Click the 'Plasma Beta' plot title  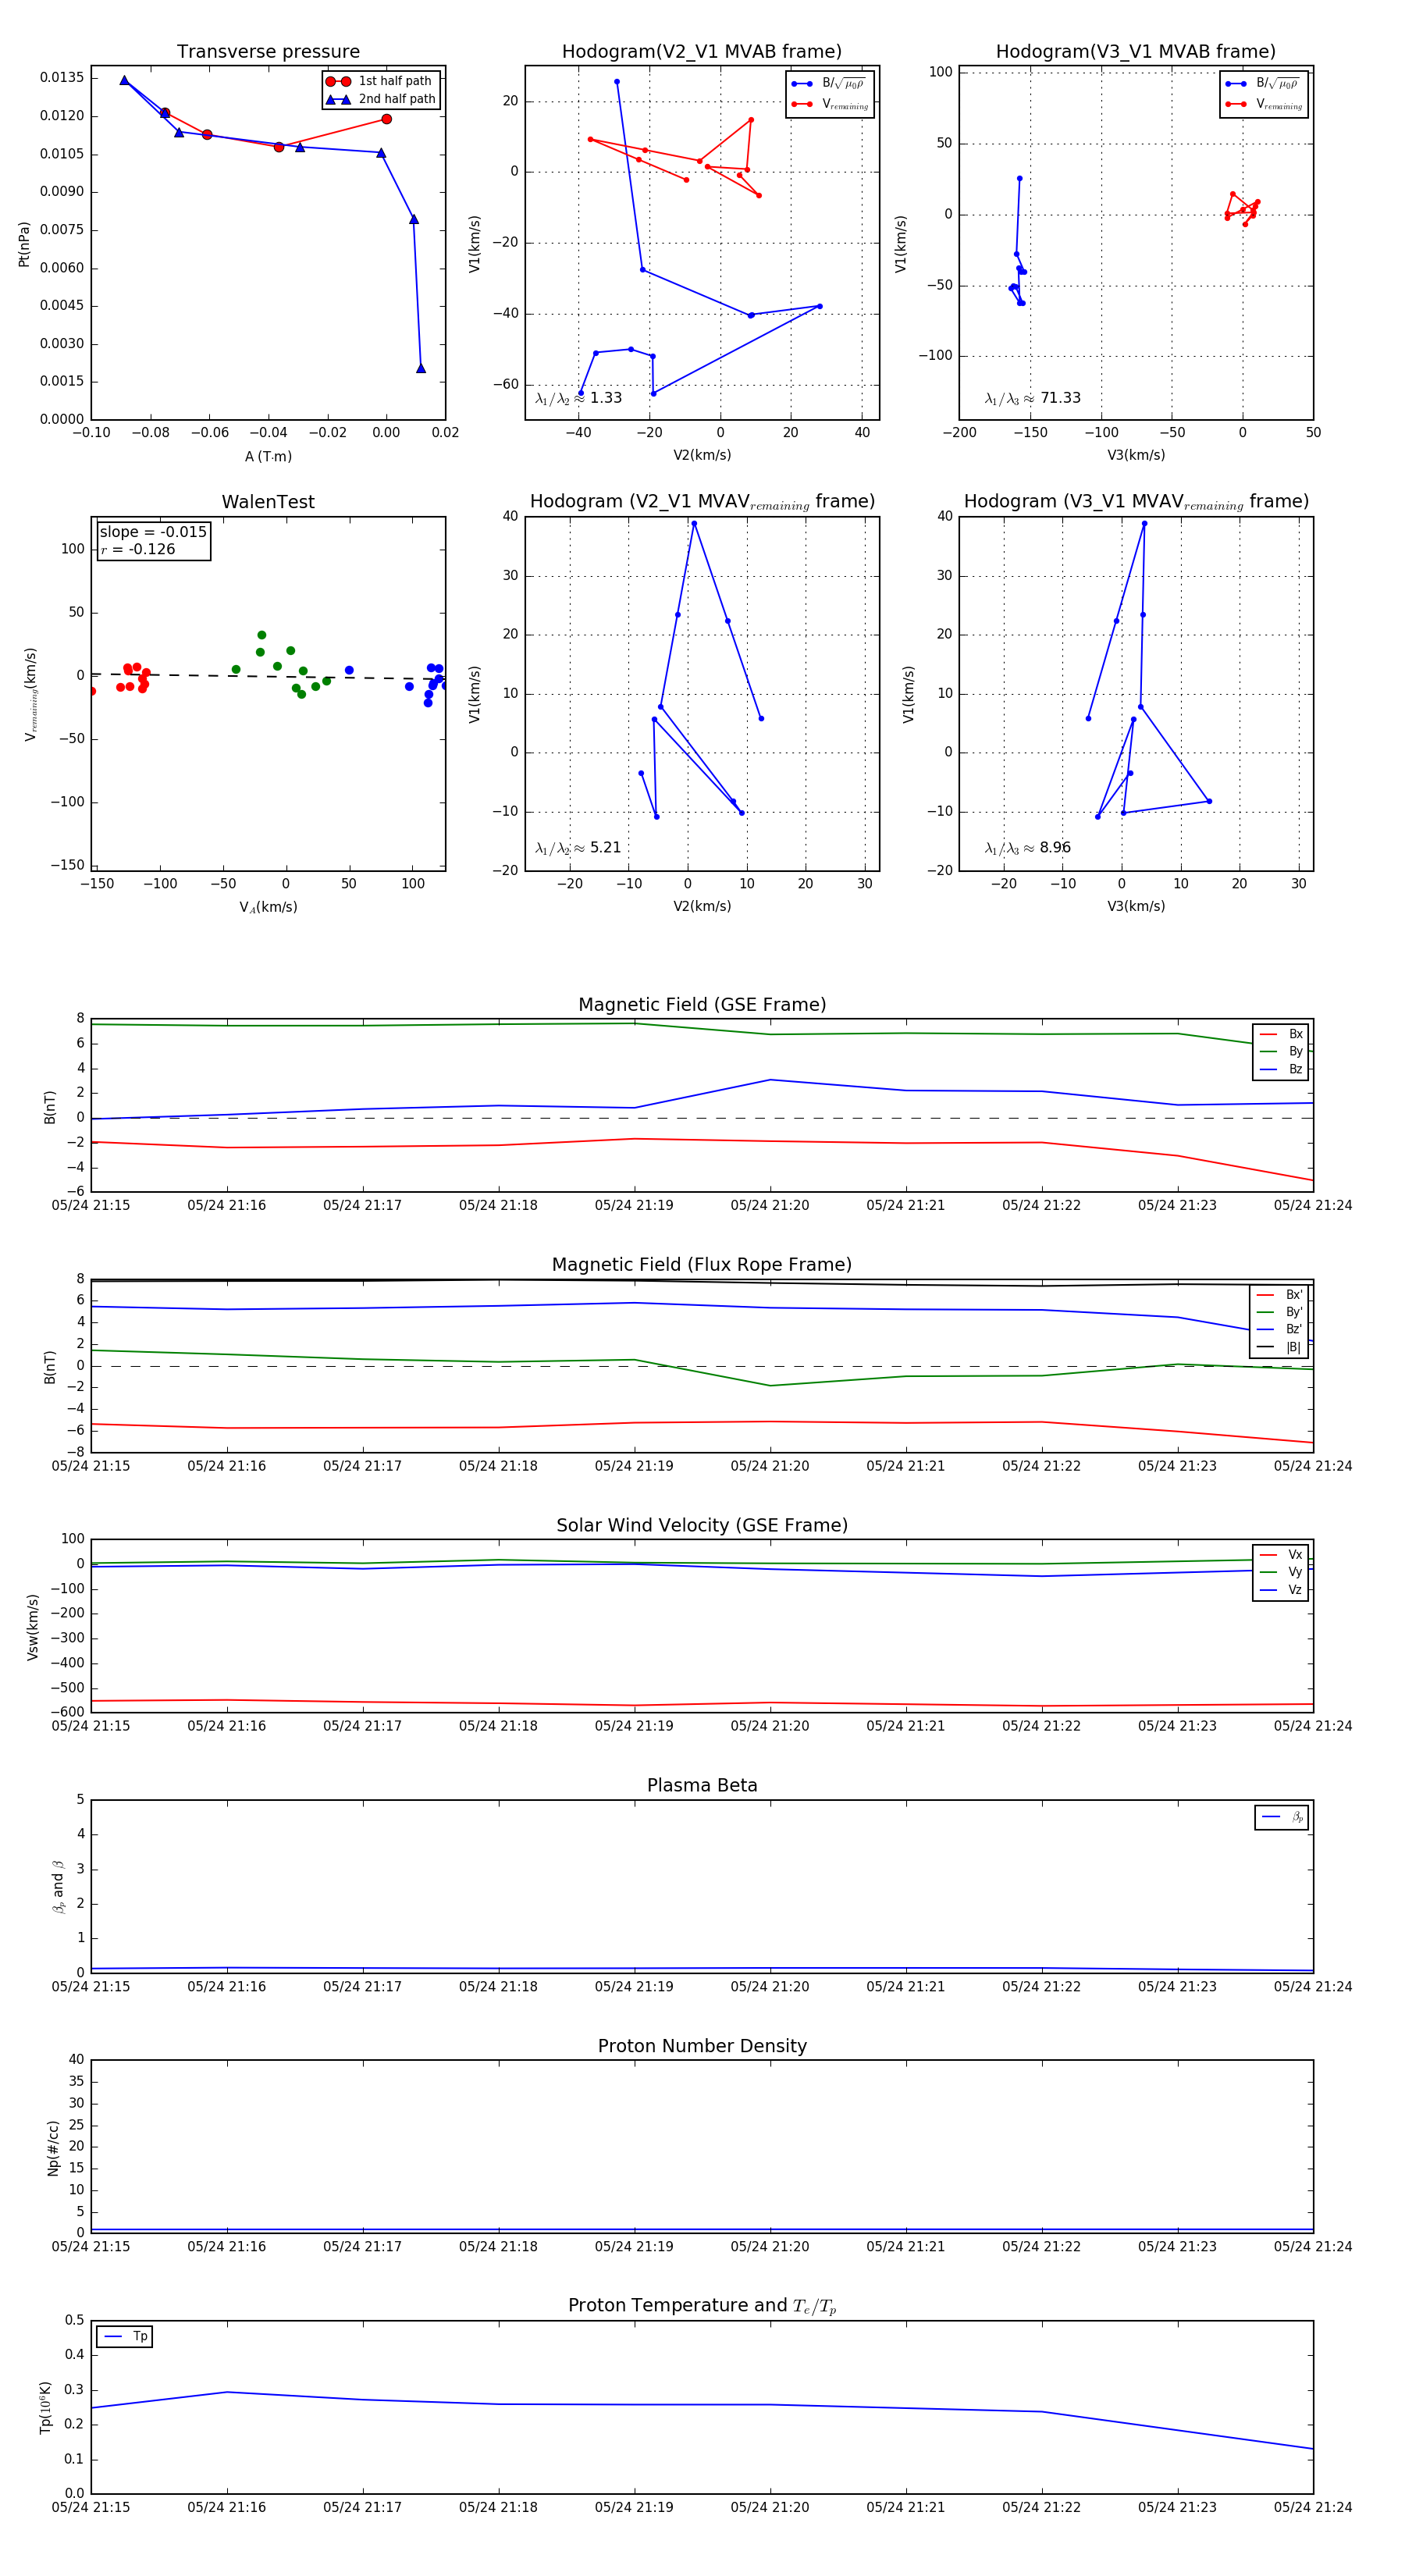(702, 1785)
